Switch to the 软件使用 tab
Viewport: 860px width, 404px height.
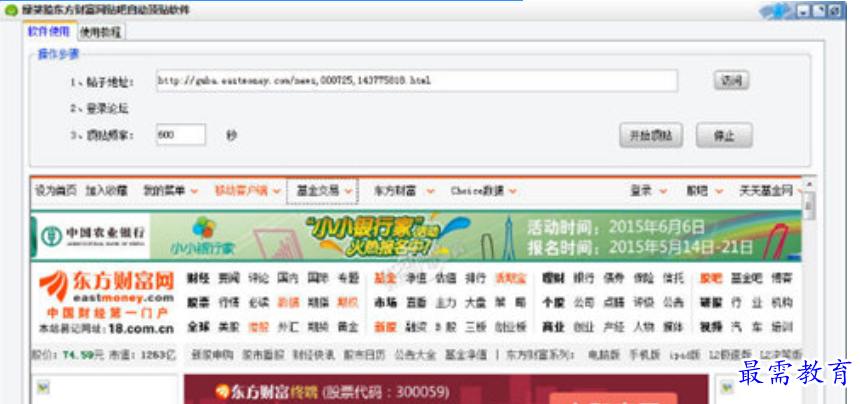coord(49,32)
